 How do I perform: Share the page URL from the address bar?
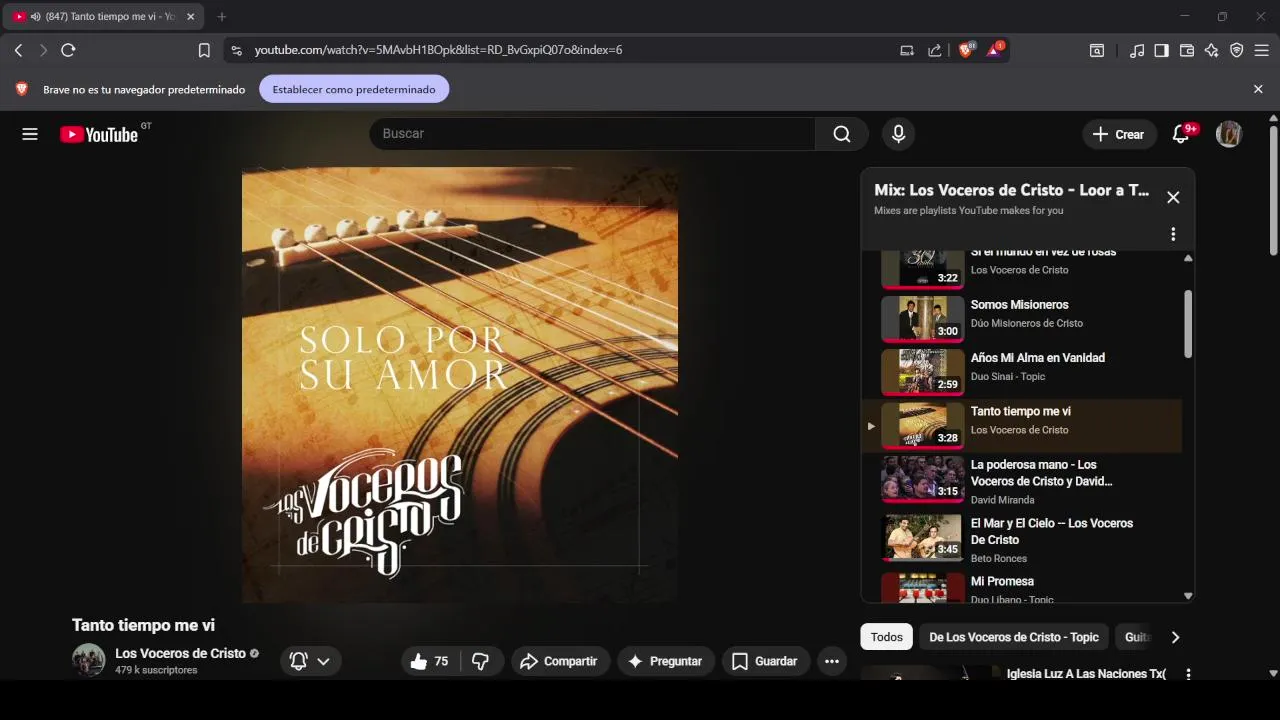[934, 50]
